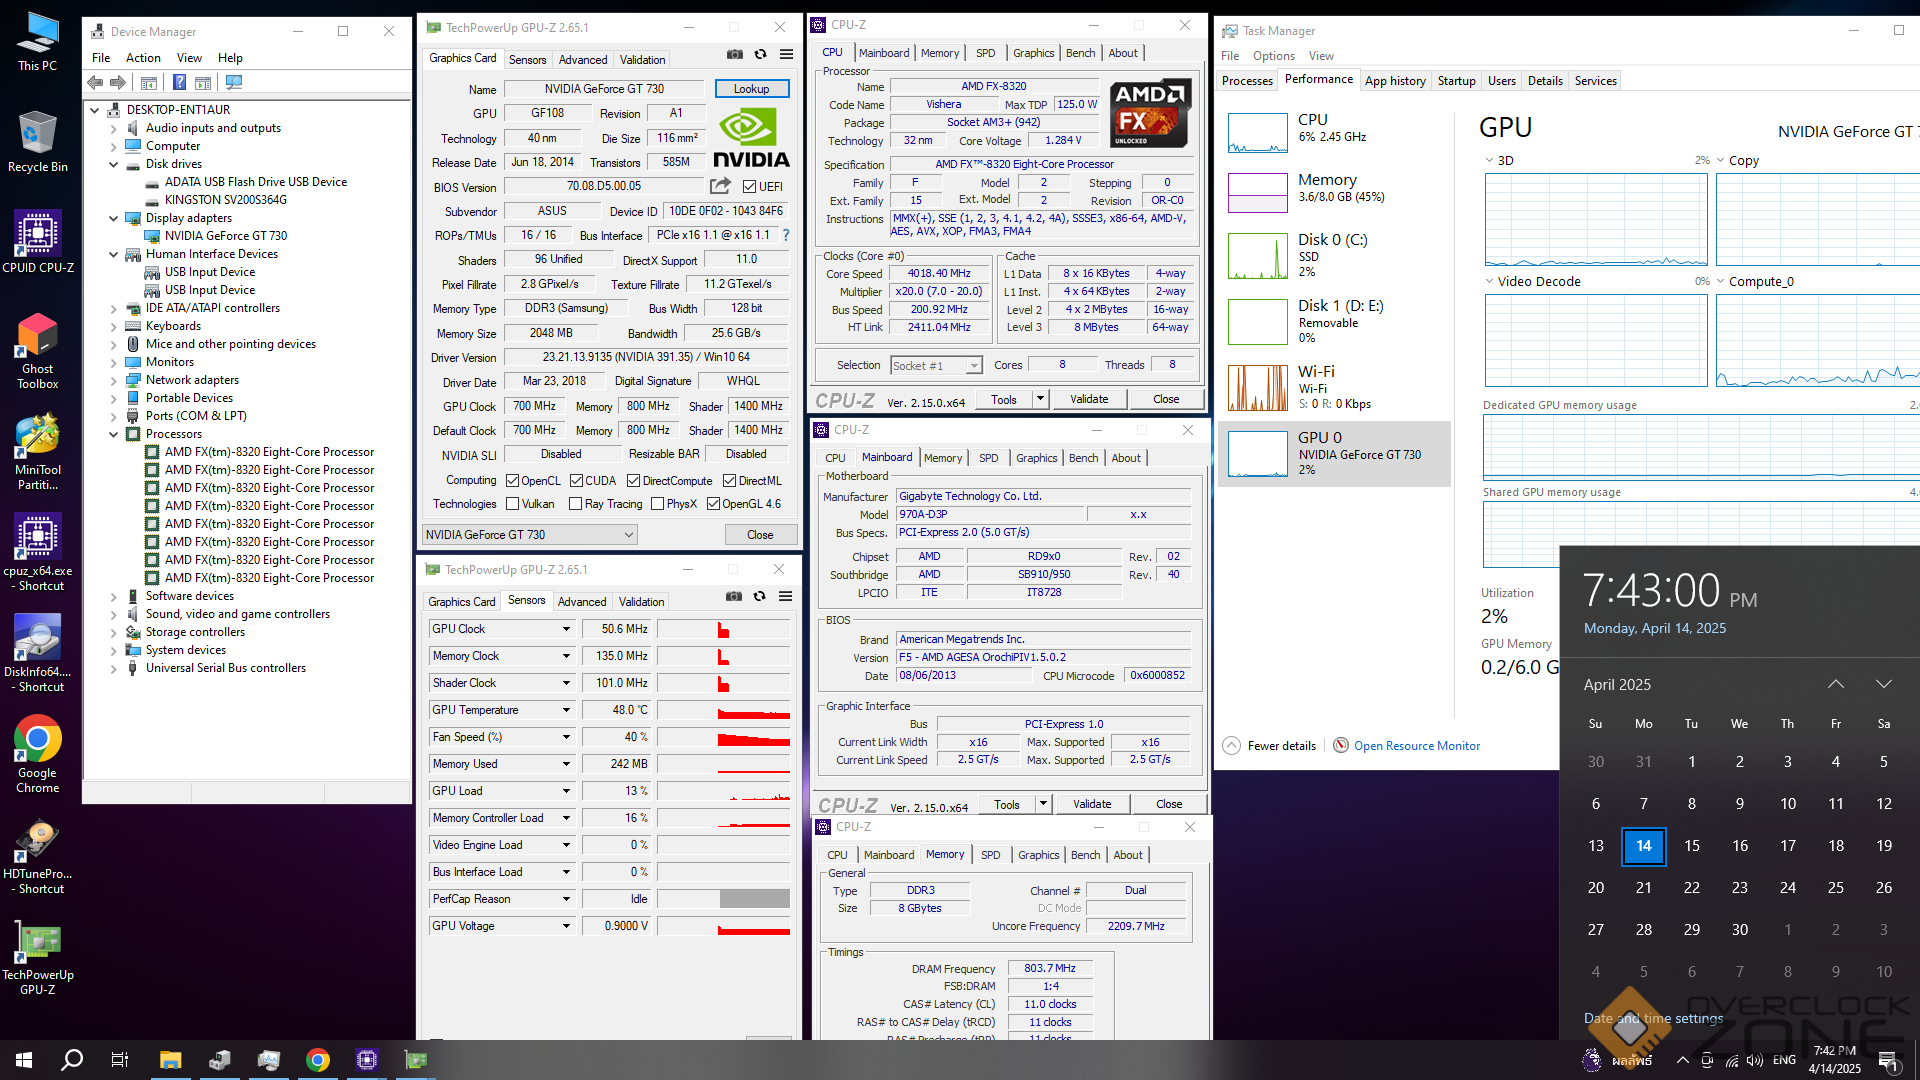Click the Bus Interface question mark icon
1920x1080 pixels.
click(x=786, y=236)
